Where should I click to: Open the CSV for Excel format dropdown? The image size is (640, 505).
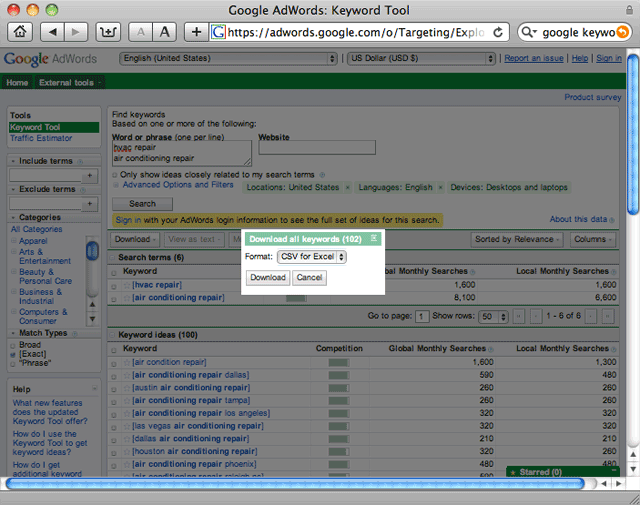point(312,257)
